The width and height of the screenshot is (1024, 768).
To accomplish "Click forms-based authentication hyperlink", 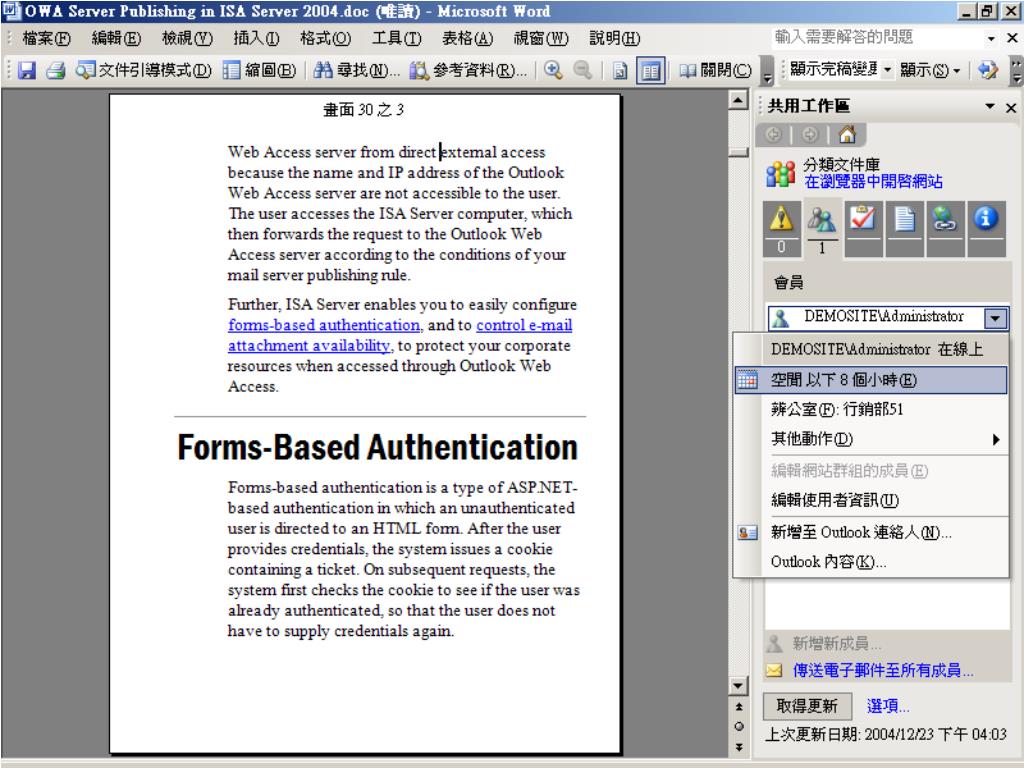I will coord(324,325).
